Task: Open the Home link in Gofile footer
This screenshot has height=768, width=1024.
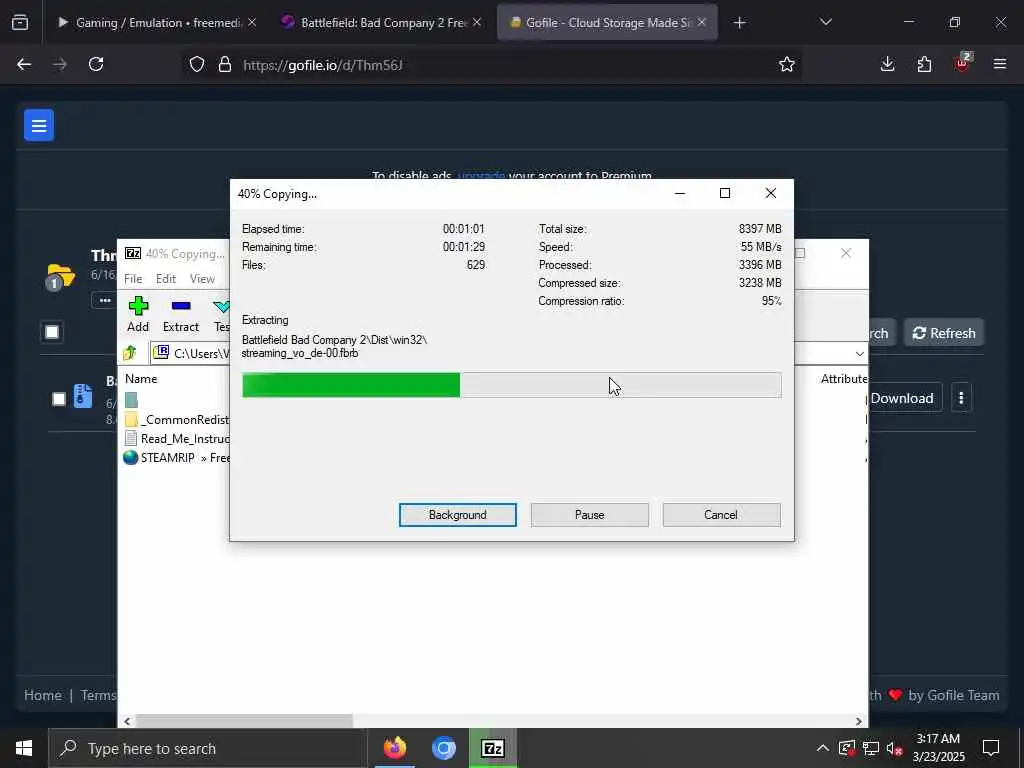Action: click(43, 696)
